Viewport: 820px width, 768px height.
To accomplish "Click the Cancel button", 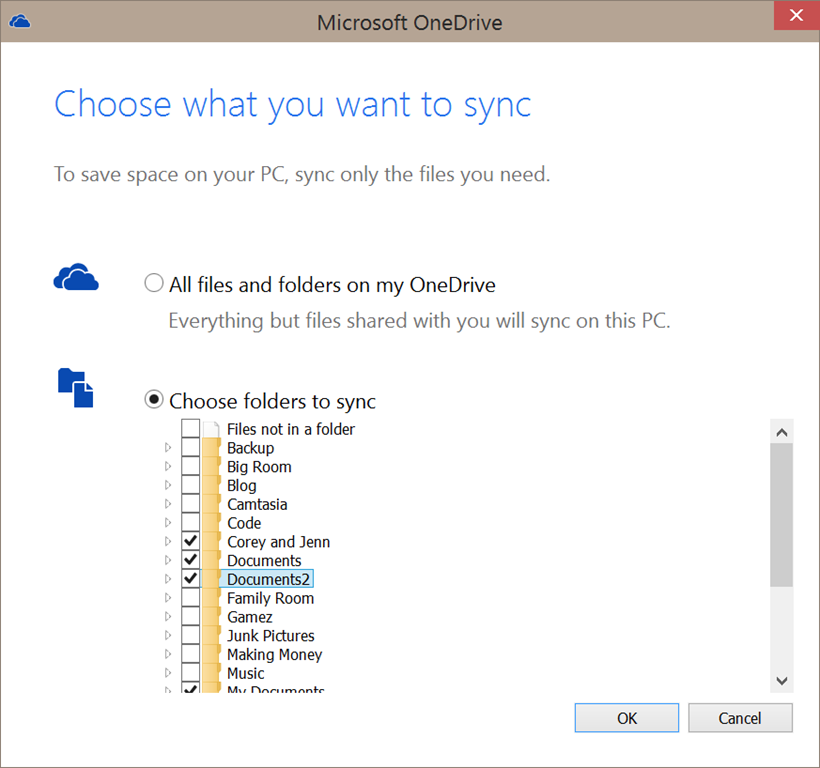I will click(x=740, y=718).
